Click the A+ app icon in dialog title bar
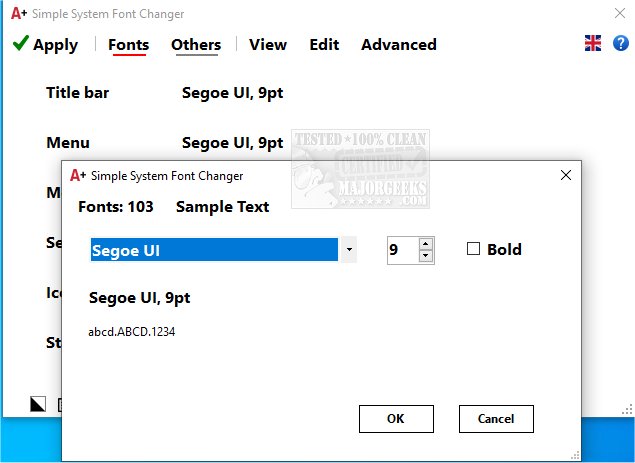 pyautogui.click(x=77, y=175)
